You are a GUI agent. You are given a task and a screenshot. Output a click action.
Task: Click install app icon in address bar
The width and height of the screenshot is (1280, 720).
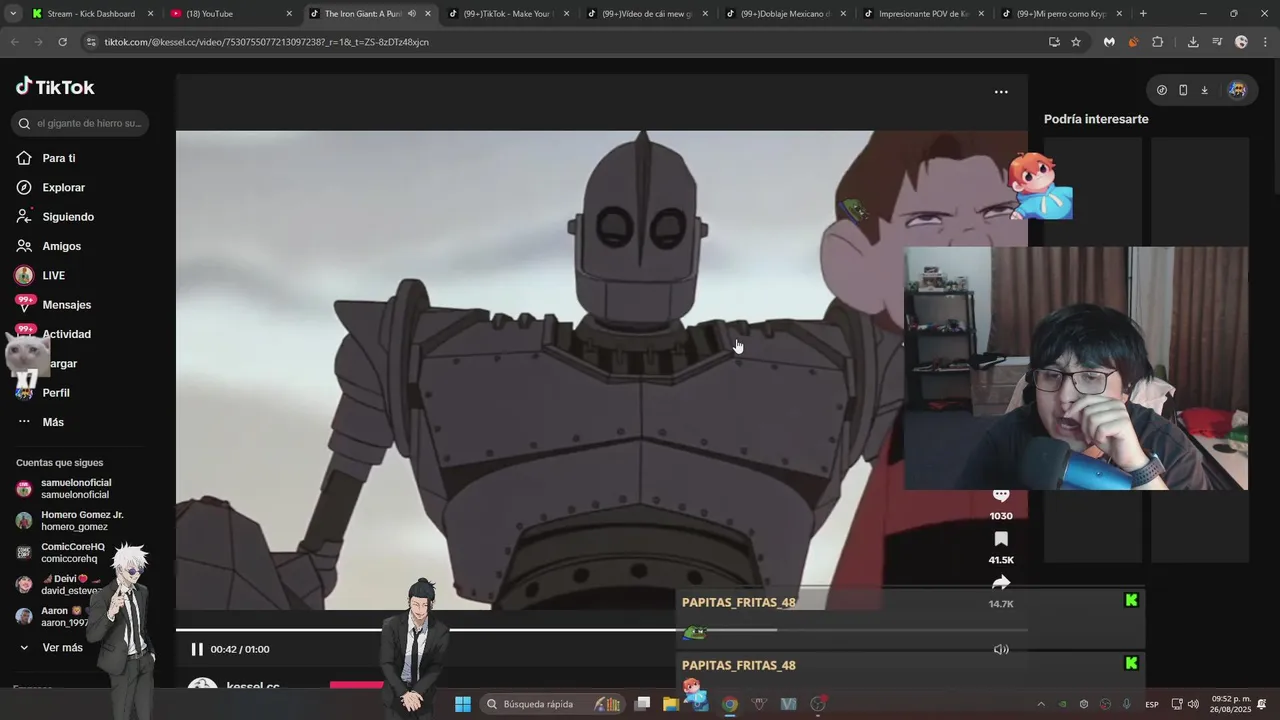tap(1054, 42)
